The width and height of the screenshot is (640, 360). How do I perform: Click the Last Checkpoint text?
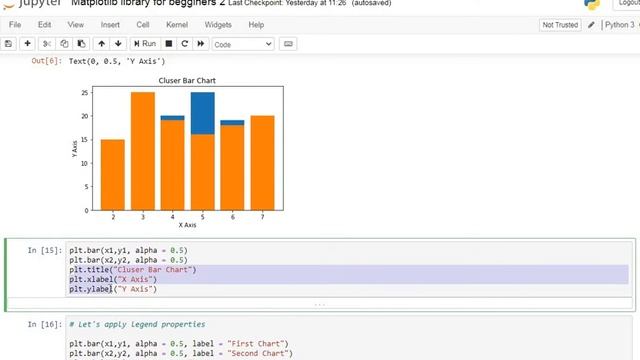pos(287,3)
